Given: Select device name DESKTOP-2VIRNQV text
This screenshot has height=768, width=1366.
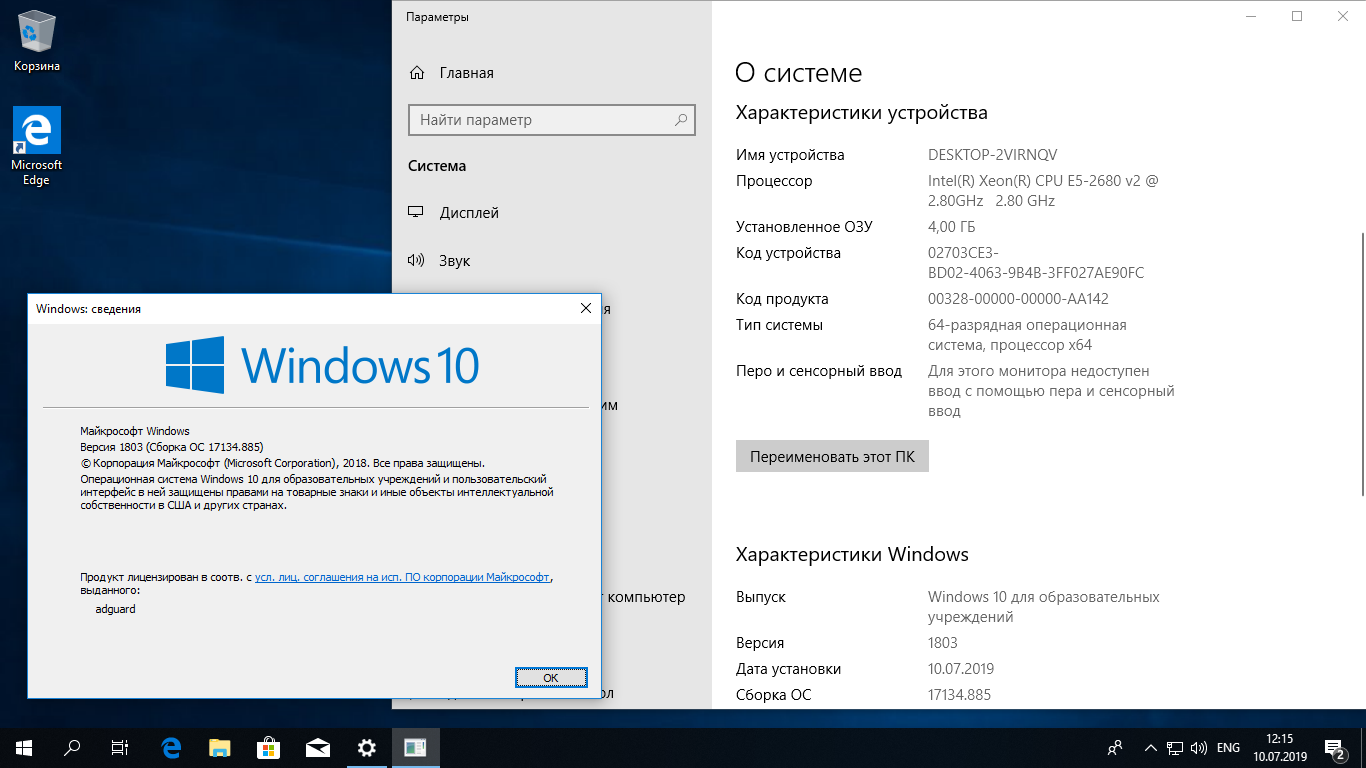Looking at the screenshot, I should coord(992,155).
